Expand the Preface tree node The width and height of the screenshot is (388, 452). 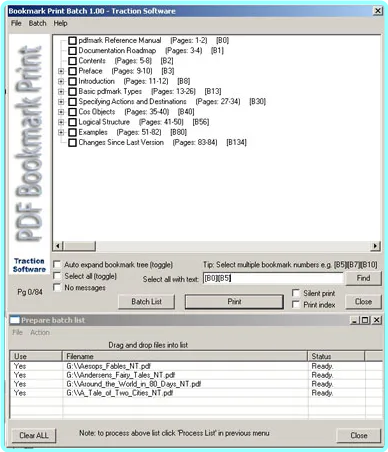point(61,71)
